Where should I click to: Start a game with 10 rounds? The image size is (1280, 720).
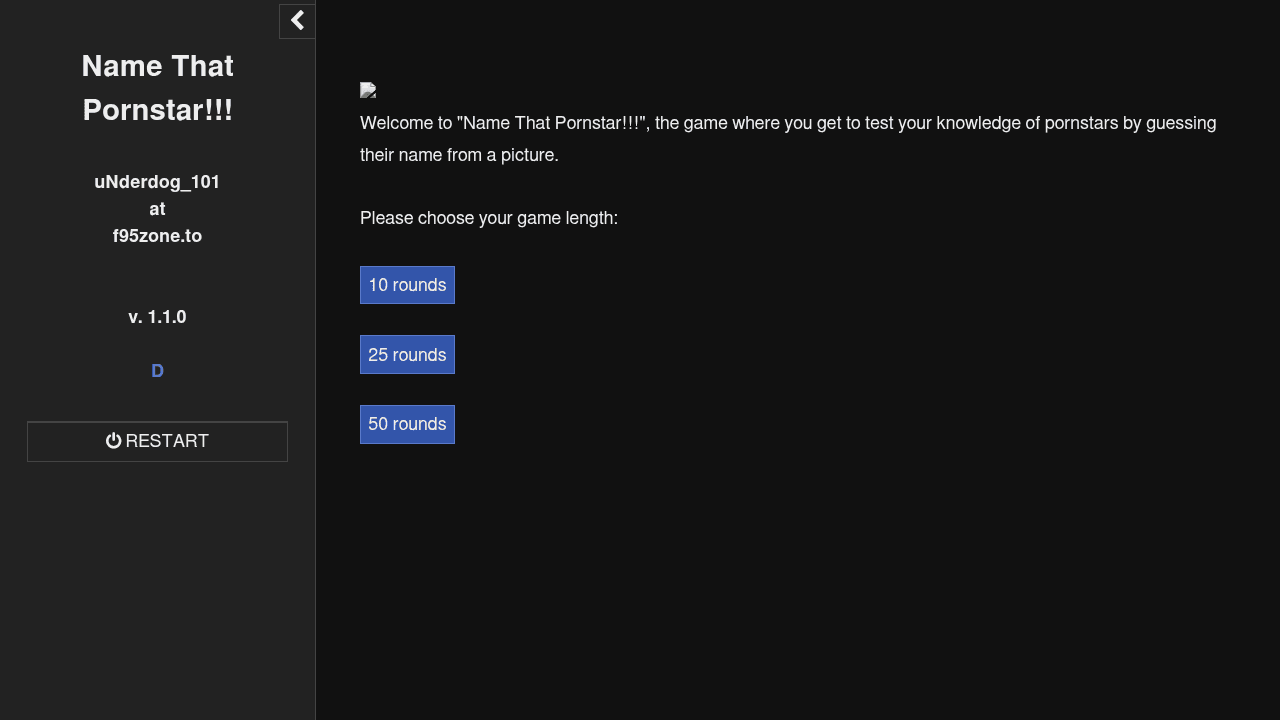pos(407,285)
